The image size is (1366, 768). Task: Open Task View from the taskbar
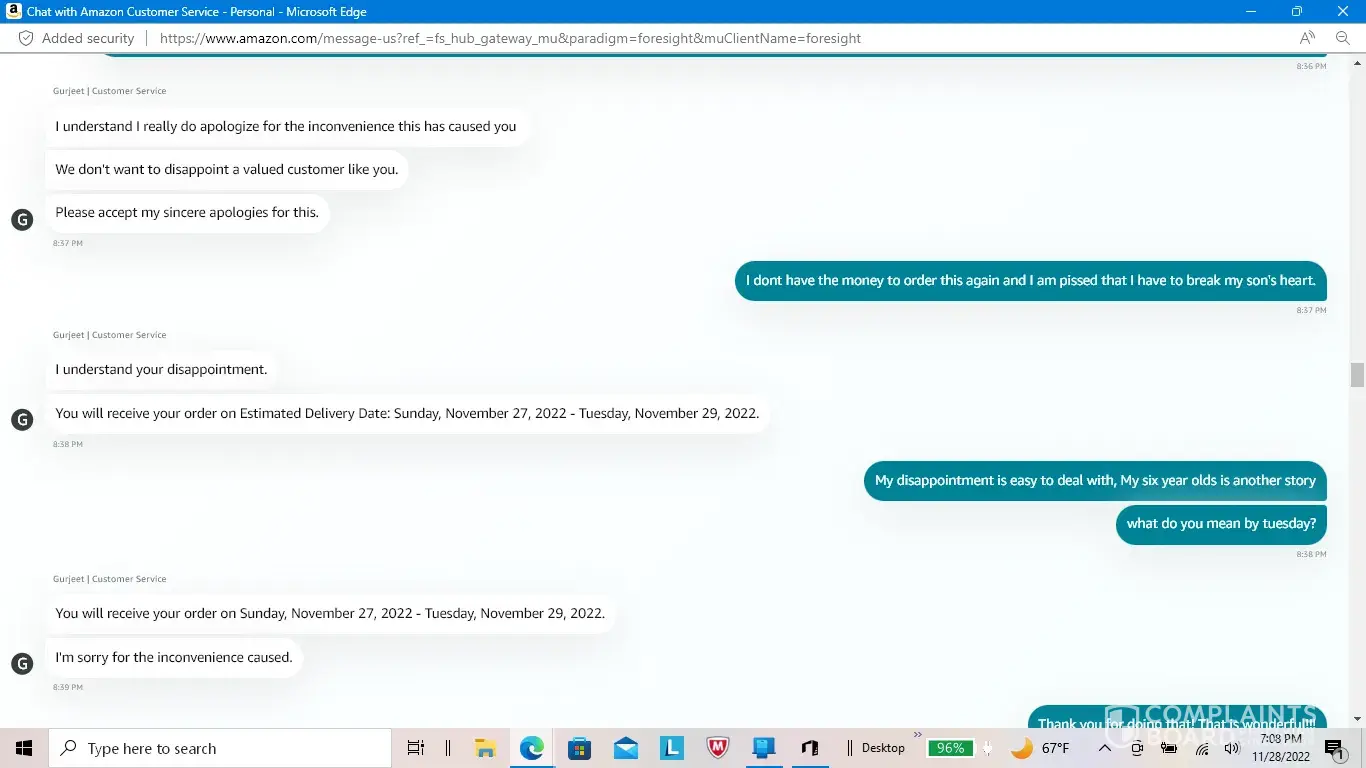click(416, 748)
